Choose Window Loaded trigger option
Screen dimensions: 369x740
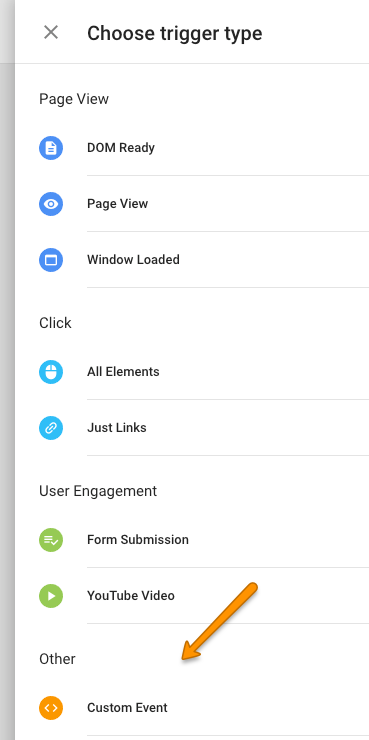tap(204, 260)
